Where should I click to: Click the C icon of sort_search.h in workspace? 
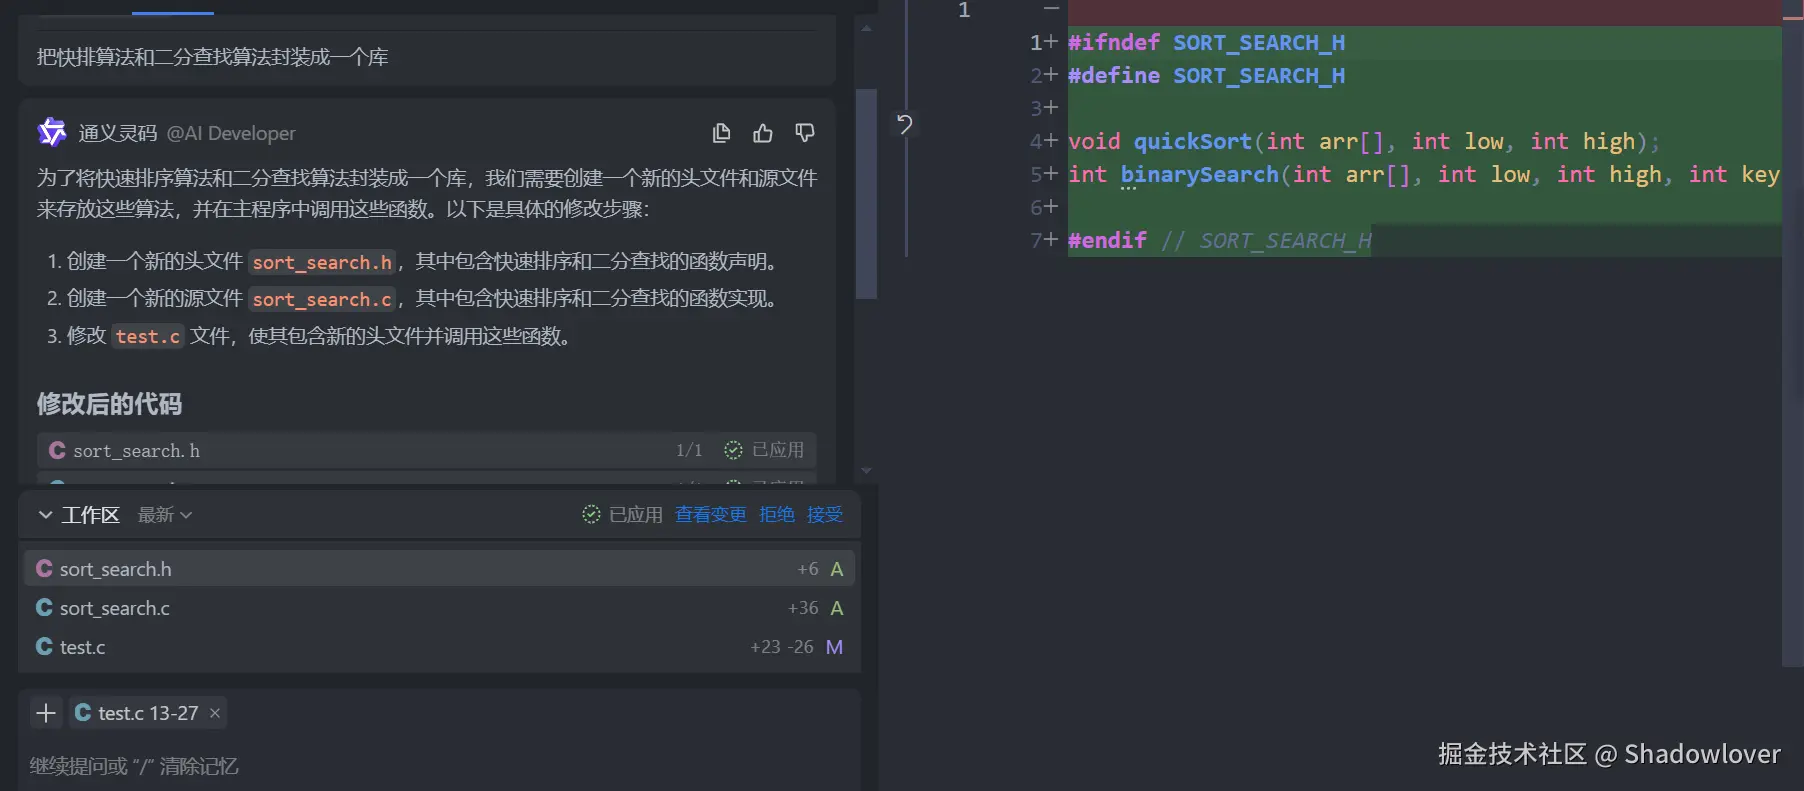44,568
